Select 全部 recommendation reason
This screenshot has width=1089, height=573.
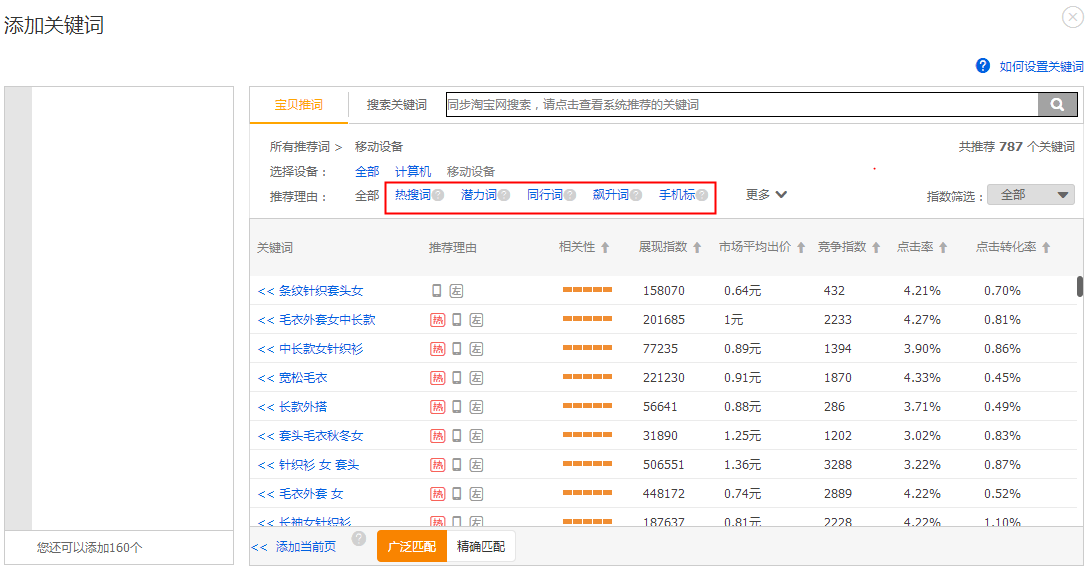pos(367,196)
